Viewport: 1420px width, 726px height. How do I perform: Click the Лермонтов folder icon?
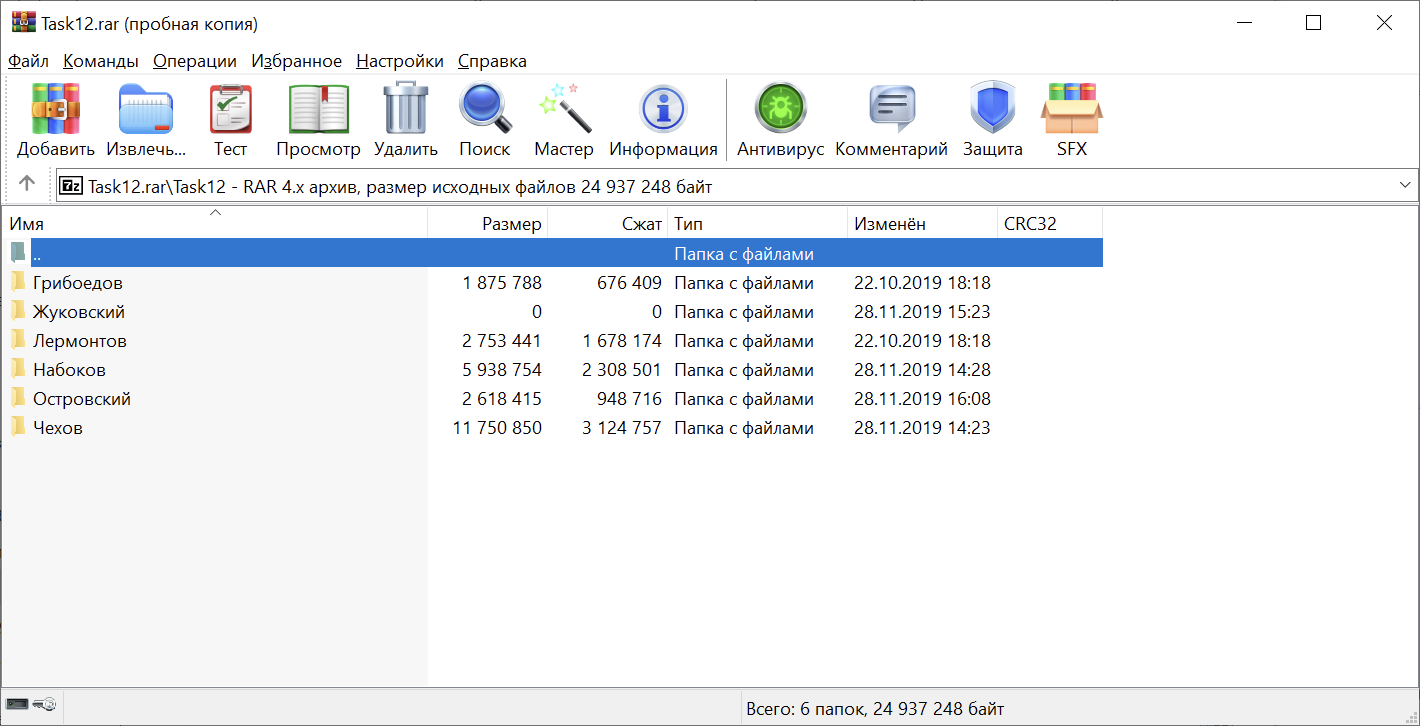pos(18,340)
